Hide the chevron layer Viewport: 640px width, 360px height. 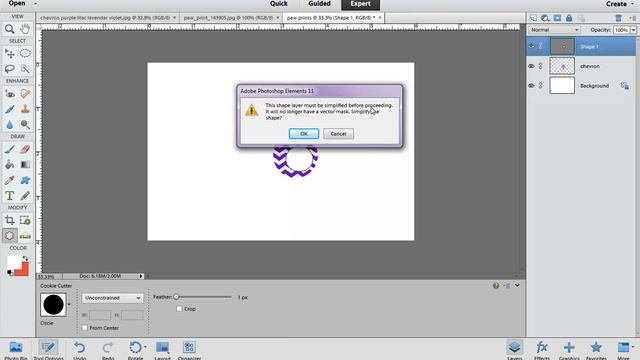(x=531, y=66)
